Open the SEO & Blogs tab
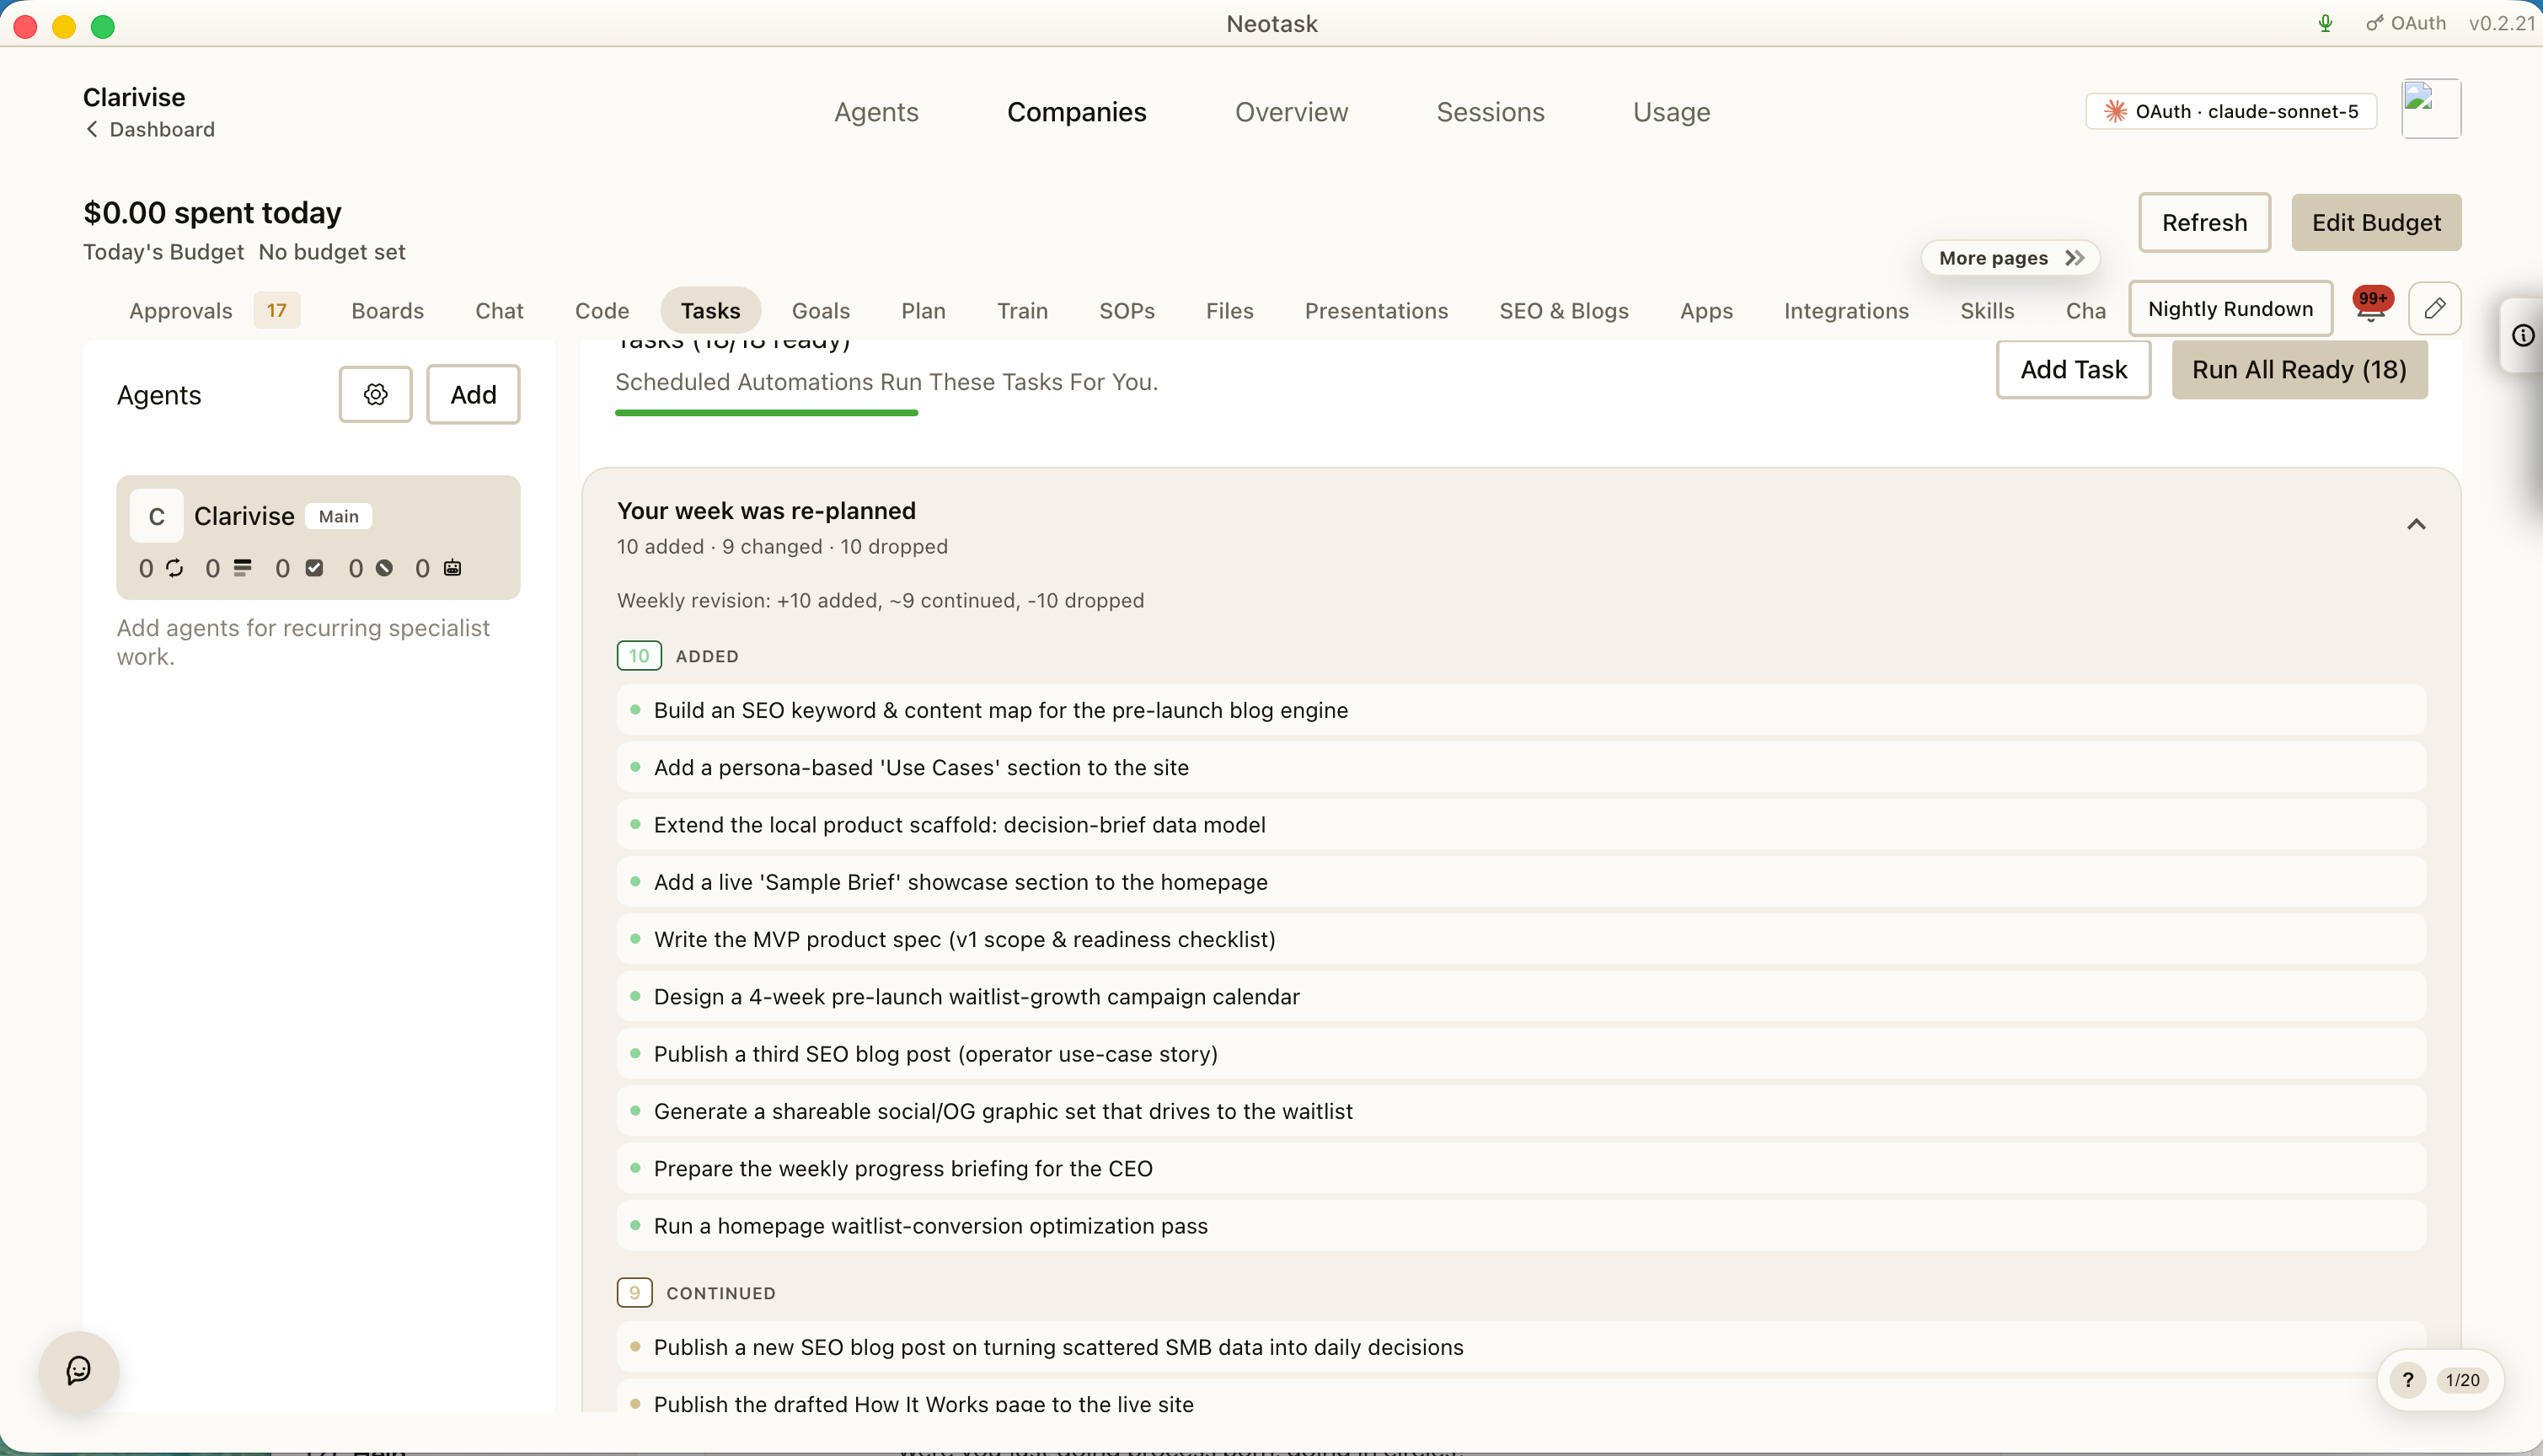2543x1456 pixels. [x=1563, y=311]
